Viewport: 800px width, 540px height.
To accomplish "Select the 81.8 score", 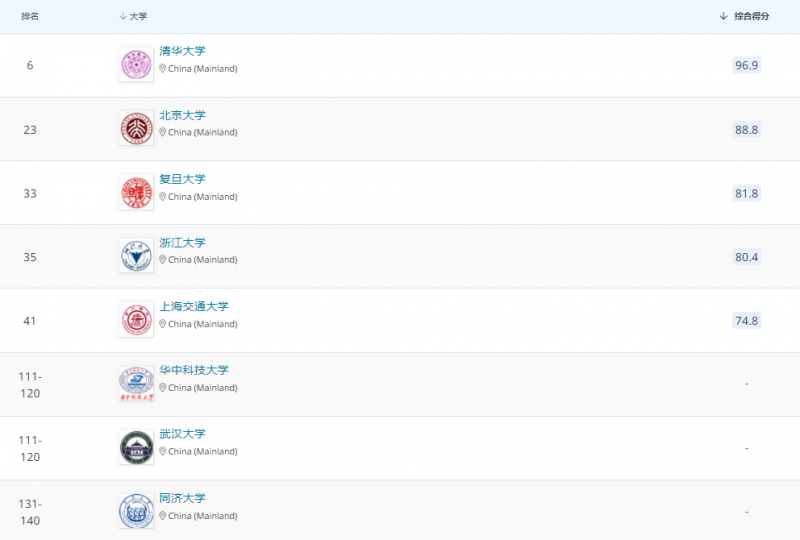I will pyautogui.click(x=746, y=193).
